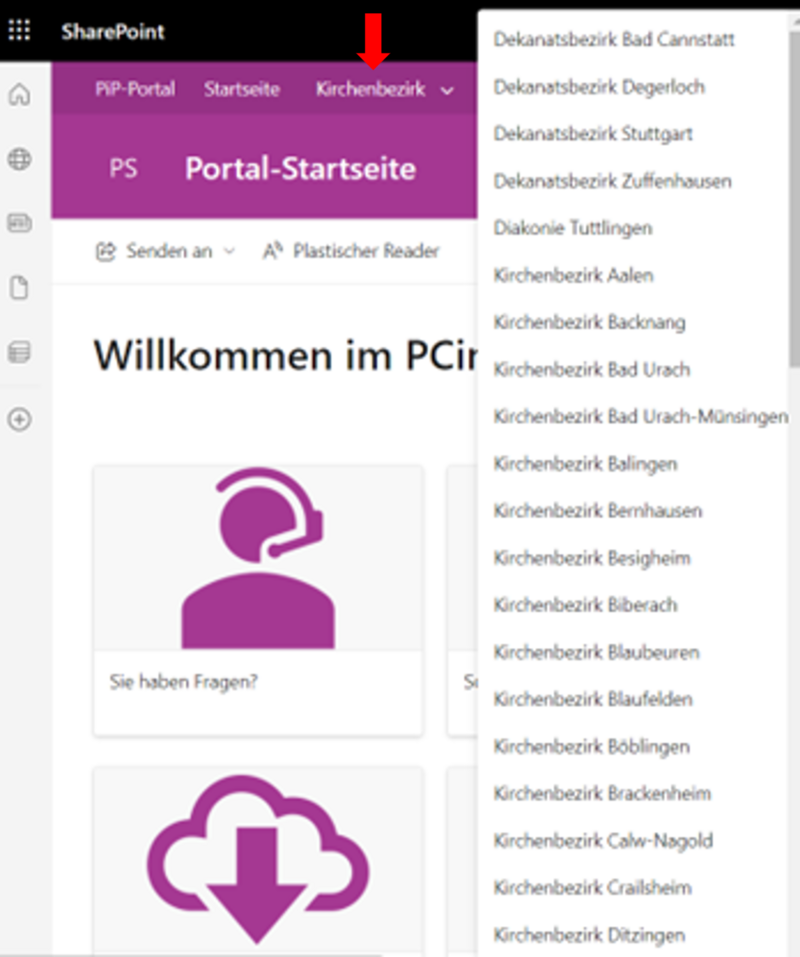Open the Senden an dropdown arrow
Image resolution: width=800 pixels, height=957 pixels.
pos(229,251)
